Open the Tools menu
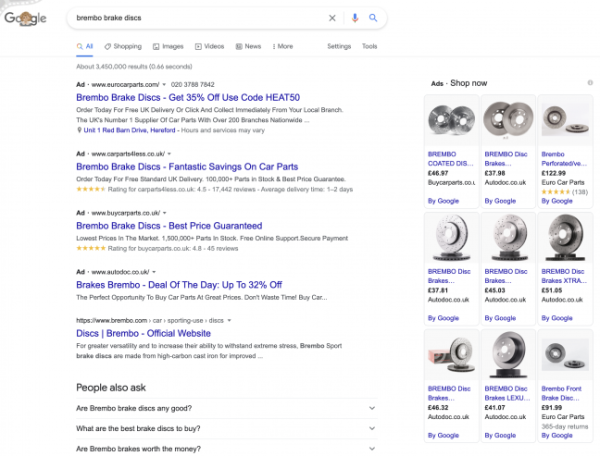The width and height of the screenshot is (600, 456). 370,46
